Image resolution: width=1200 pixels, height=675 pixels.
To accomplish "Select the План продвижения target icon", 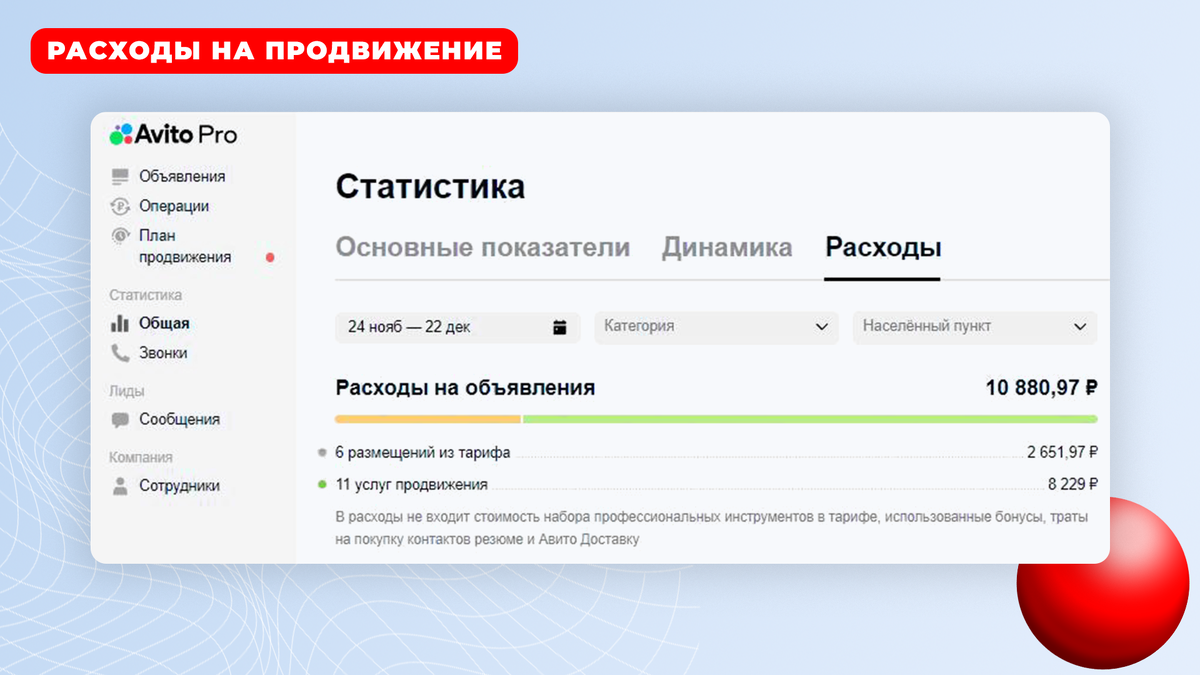I will click(x=120, y=236).
